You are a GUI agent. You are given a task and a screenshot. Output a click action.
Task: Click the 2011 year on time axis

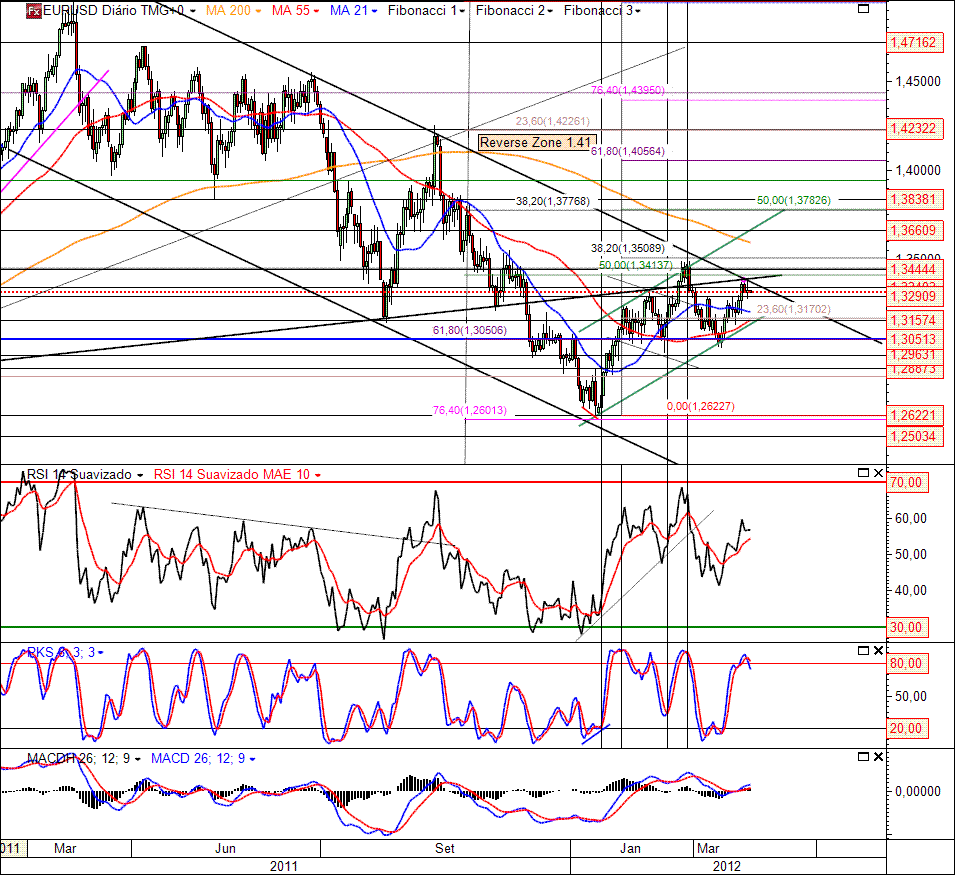[x=284, y=866]
